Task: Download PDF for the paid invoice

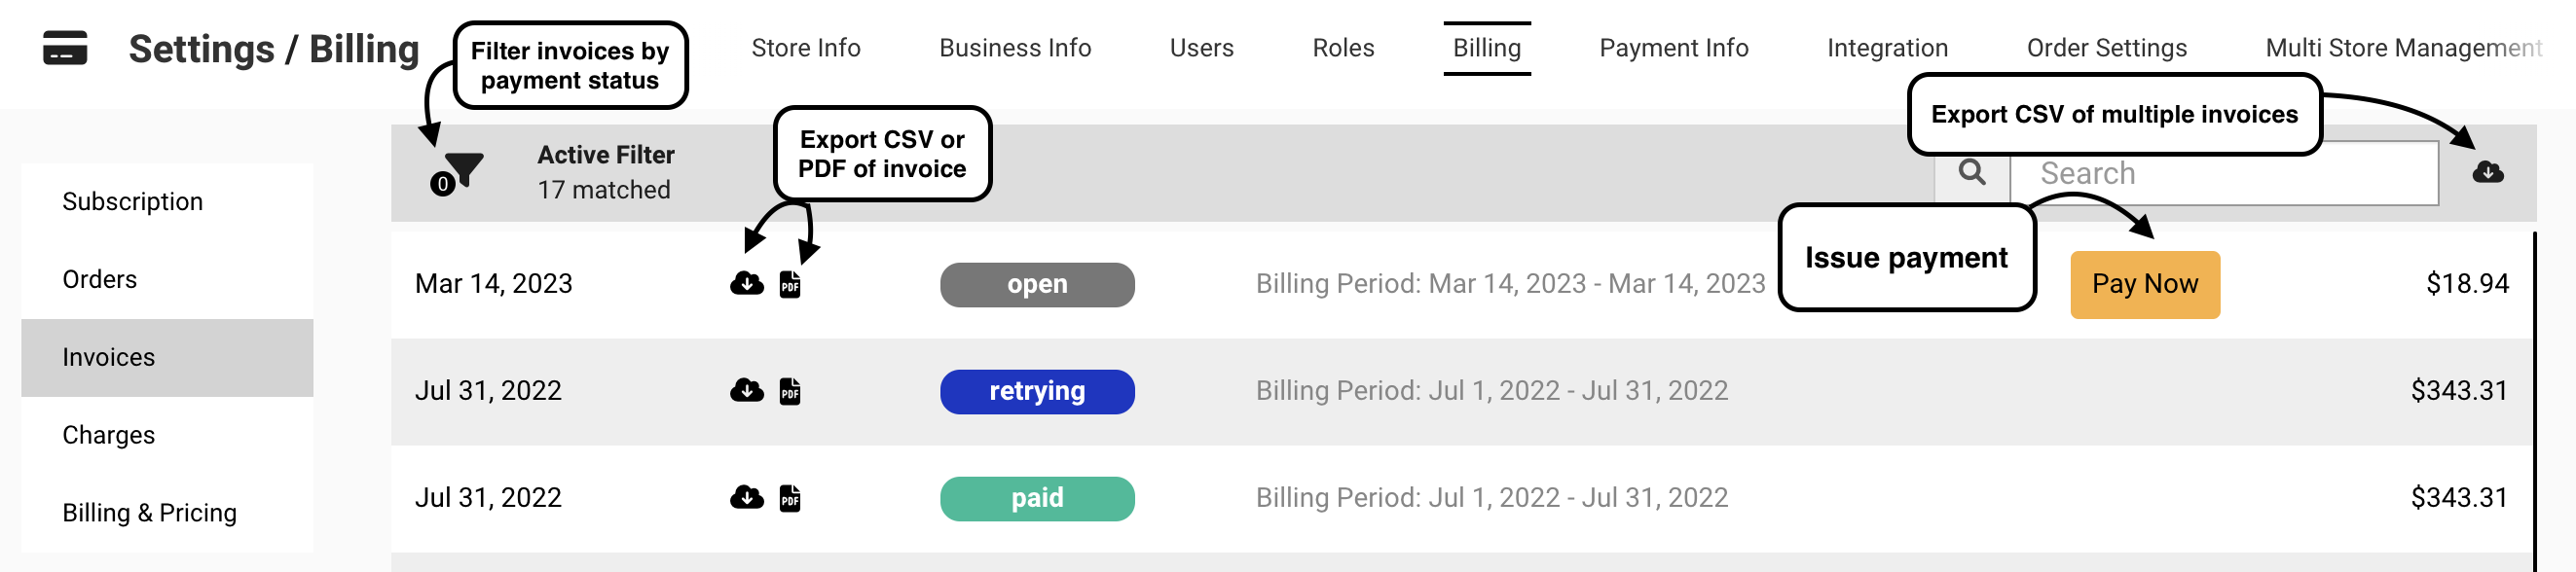Action: coord(790,498)
